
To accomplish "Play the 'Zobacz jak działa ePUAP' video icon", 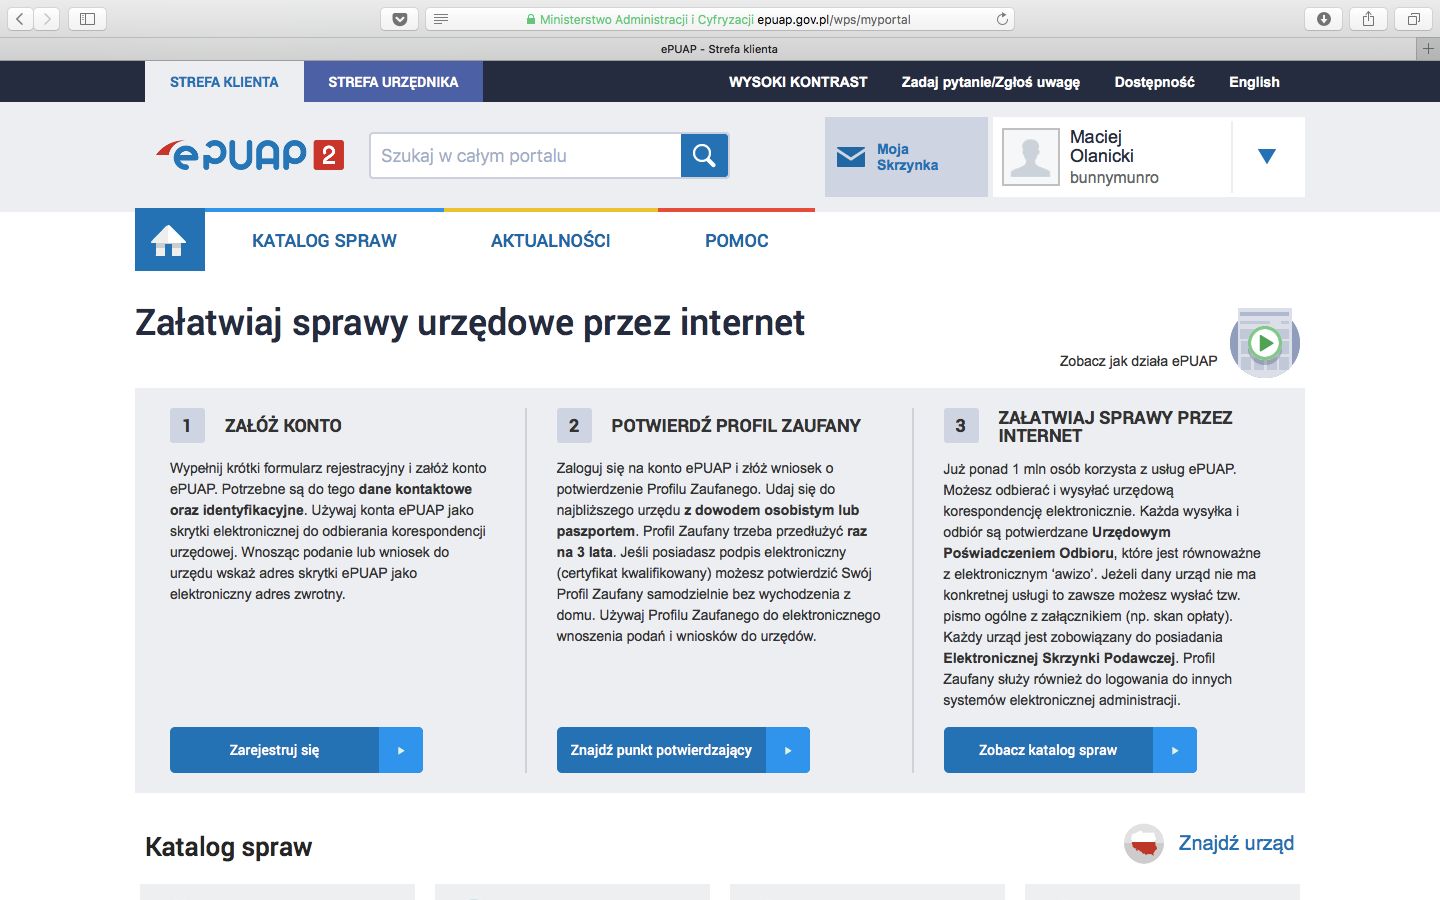I will click(1266, 341).
